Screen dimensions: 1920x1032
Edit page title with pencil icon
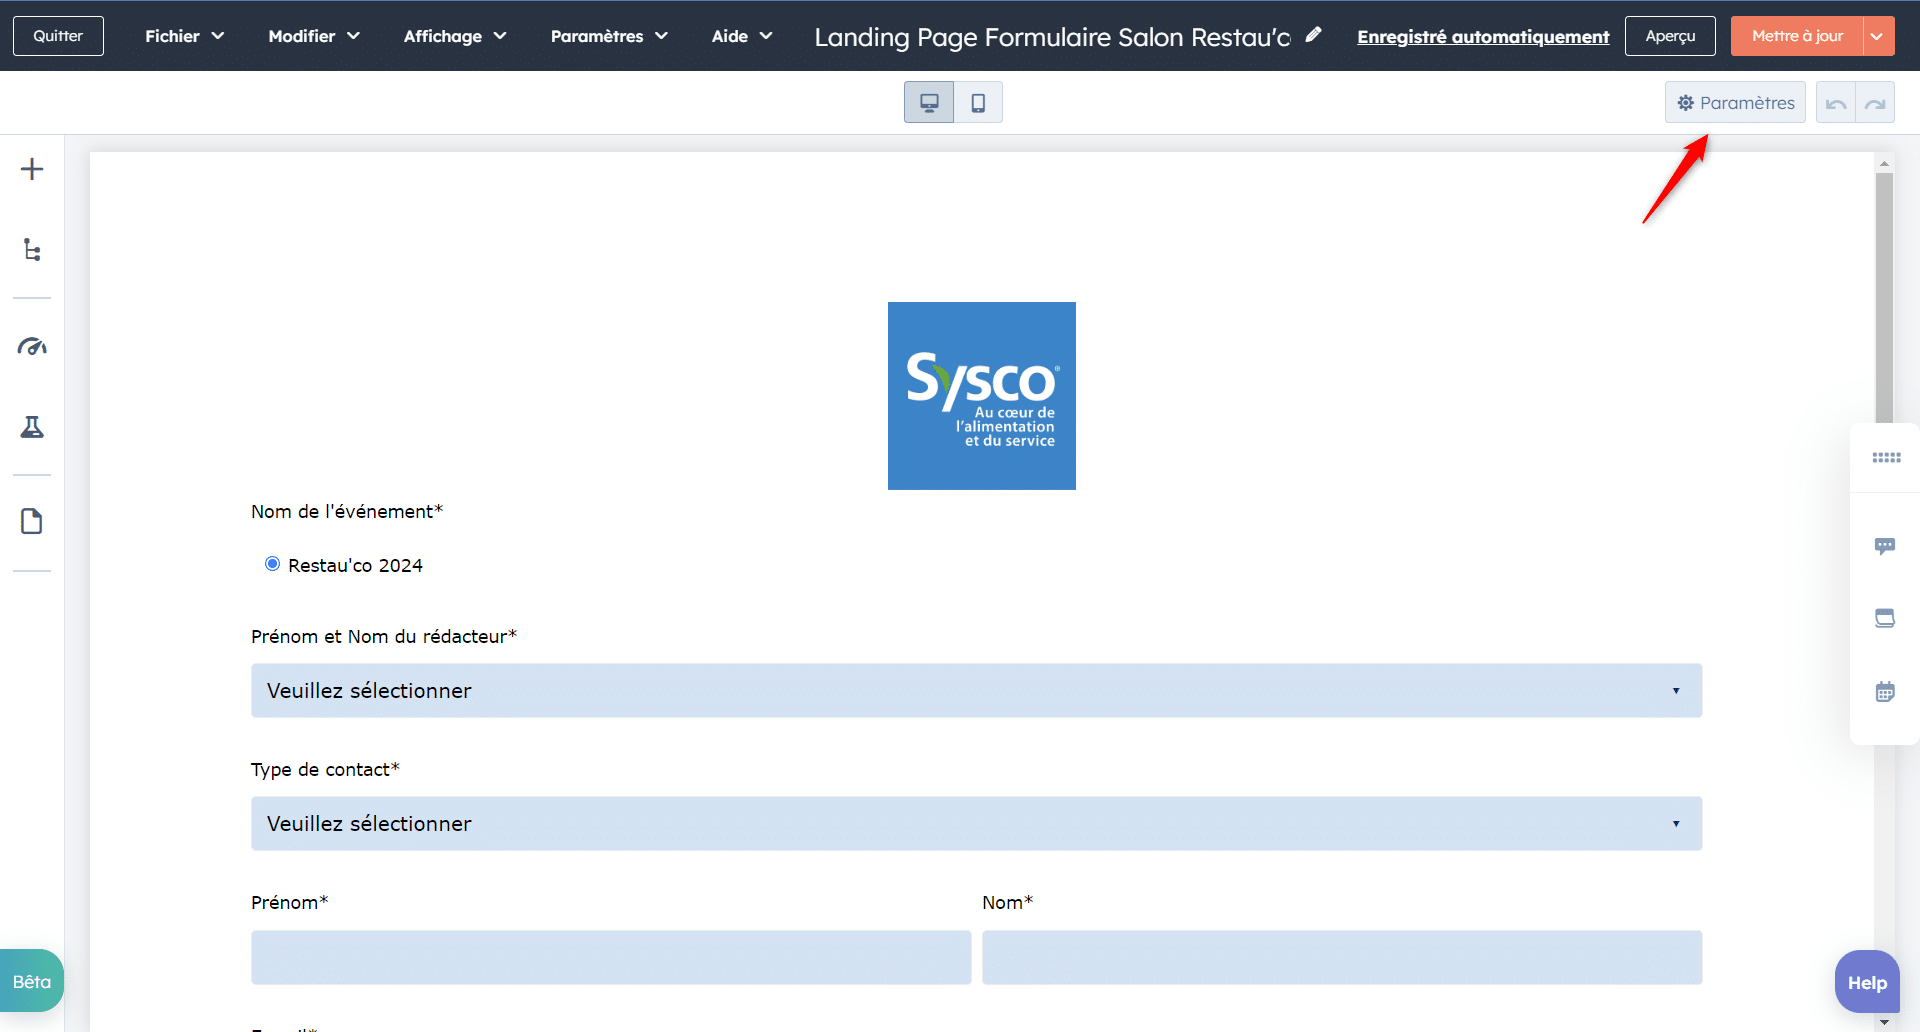[1314, 35]
